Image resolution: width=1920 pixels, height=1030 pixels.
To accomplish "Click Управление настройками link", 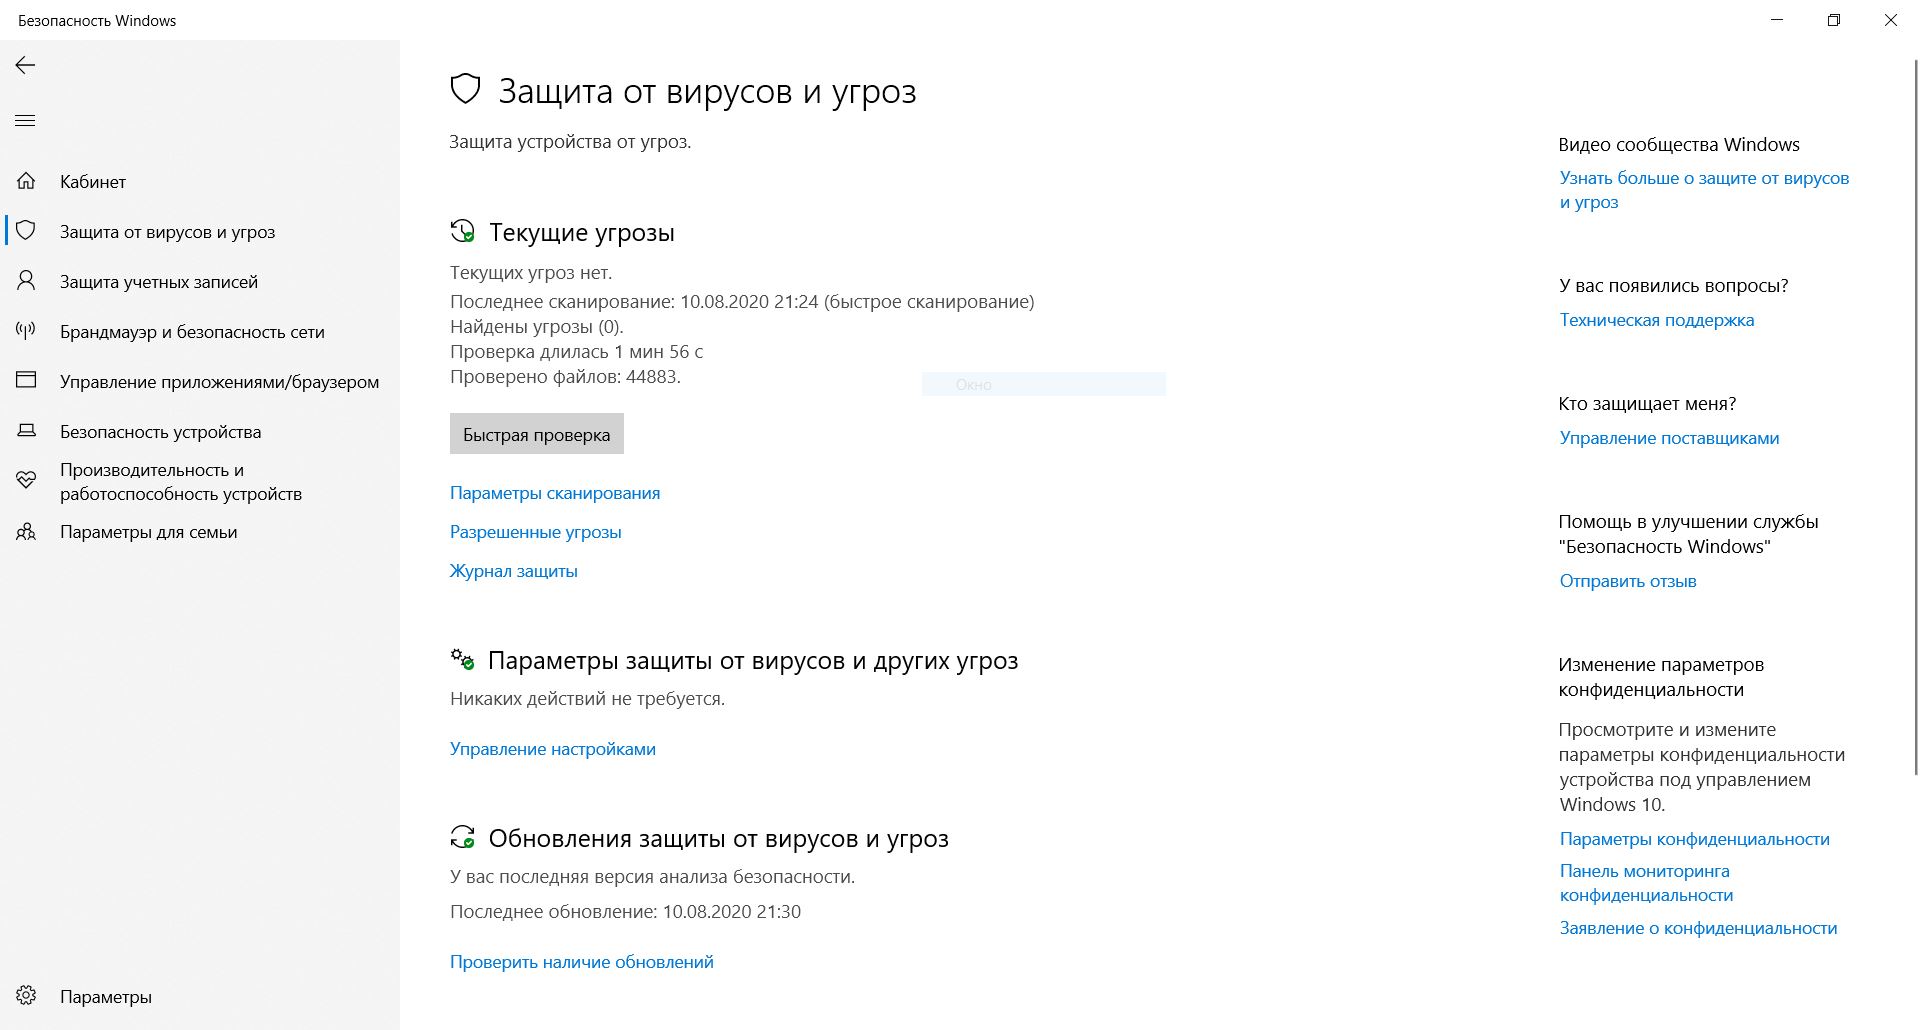I will 553,749.
